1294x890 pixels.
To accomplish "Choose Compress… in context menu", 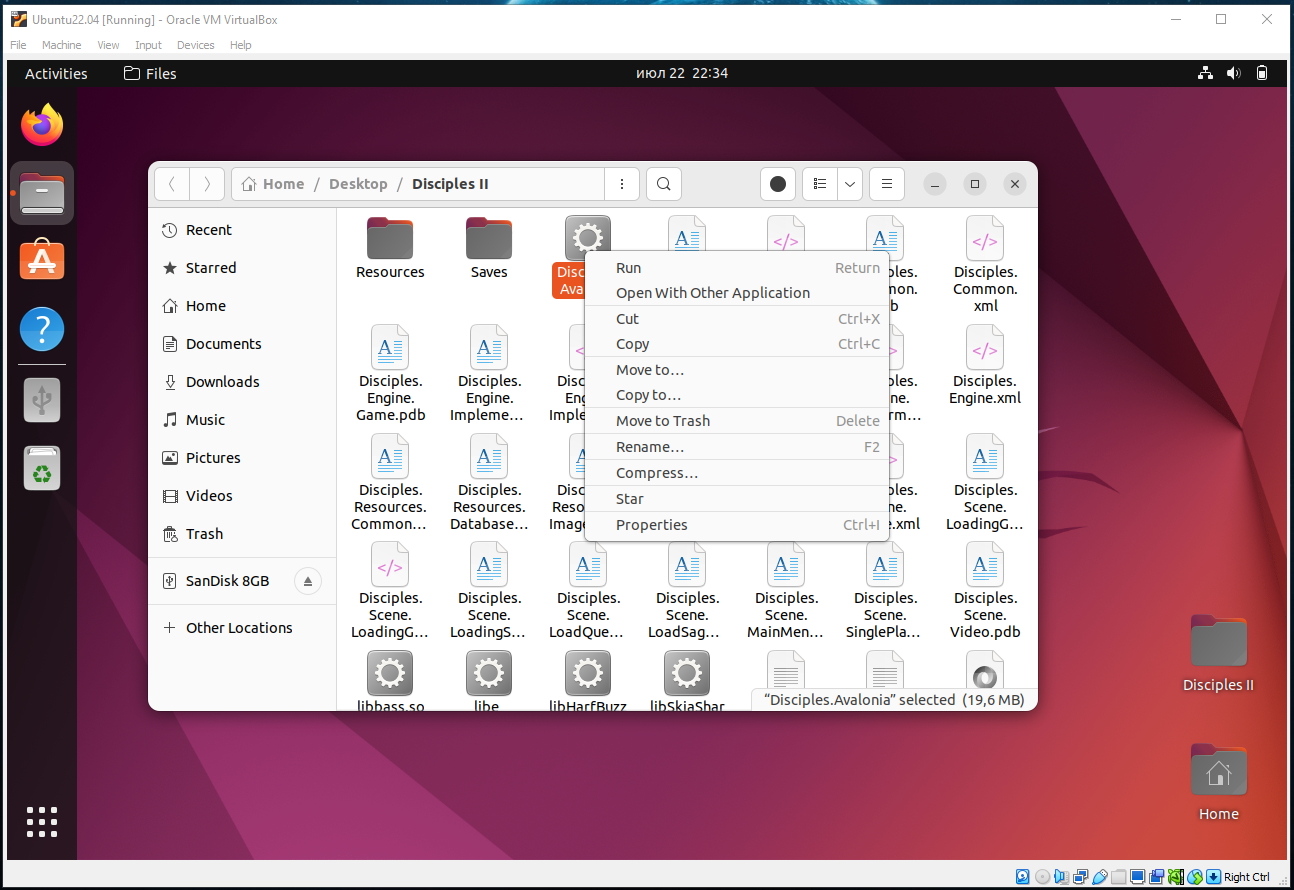I will 737,473.
